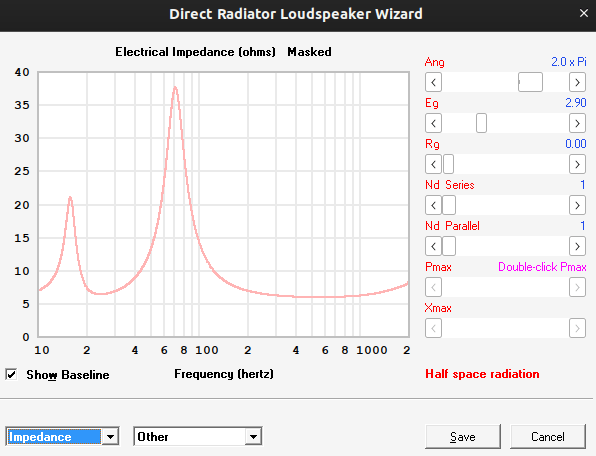
Task: Click the Pmax label
Action: click(x=438, y=267)
